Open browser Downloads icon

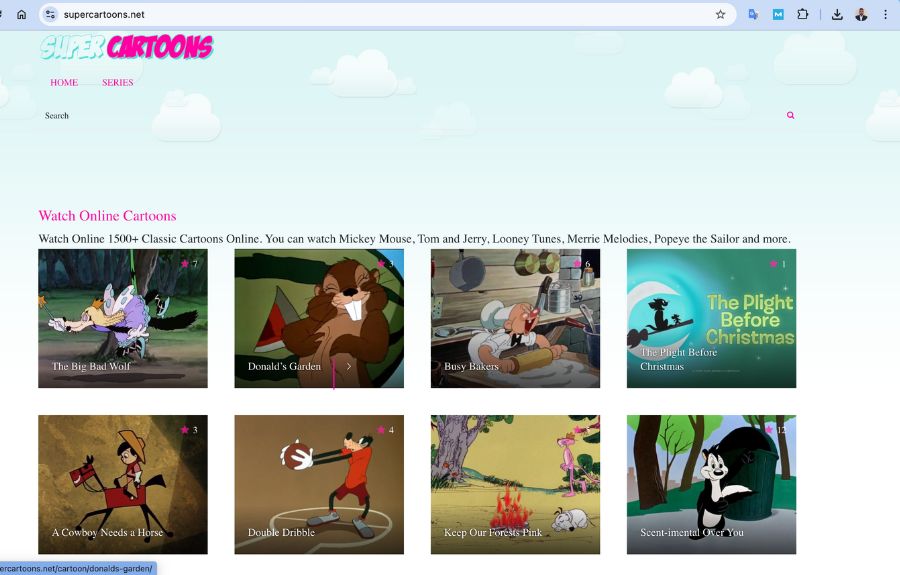point(837,14)
